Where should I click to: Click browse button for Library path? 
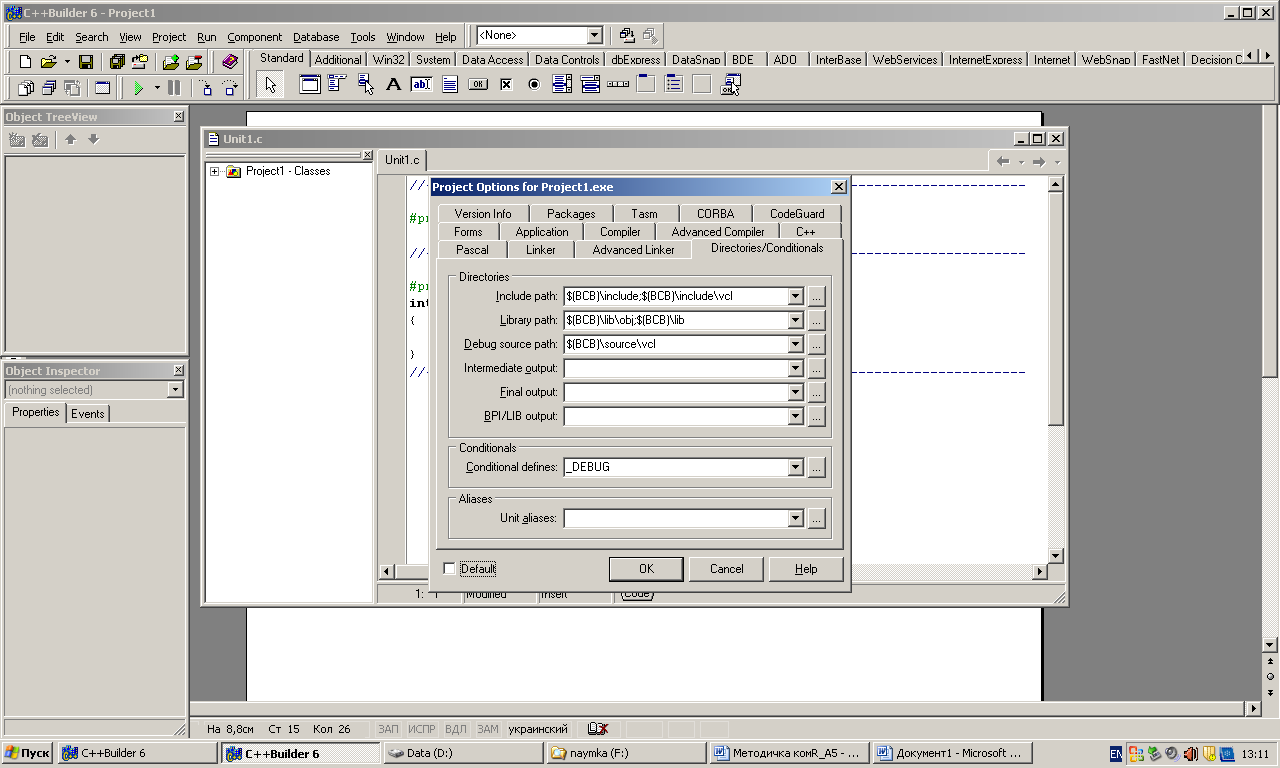tap(817, 320)
